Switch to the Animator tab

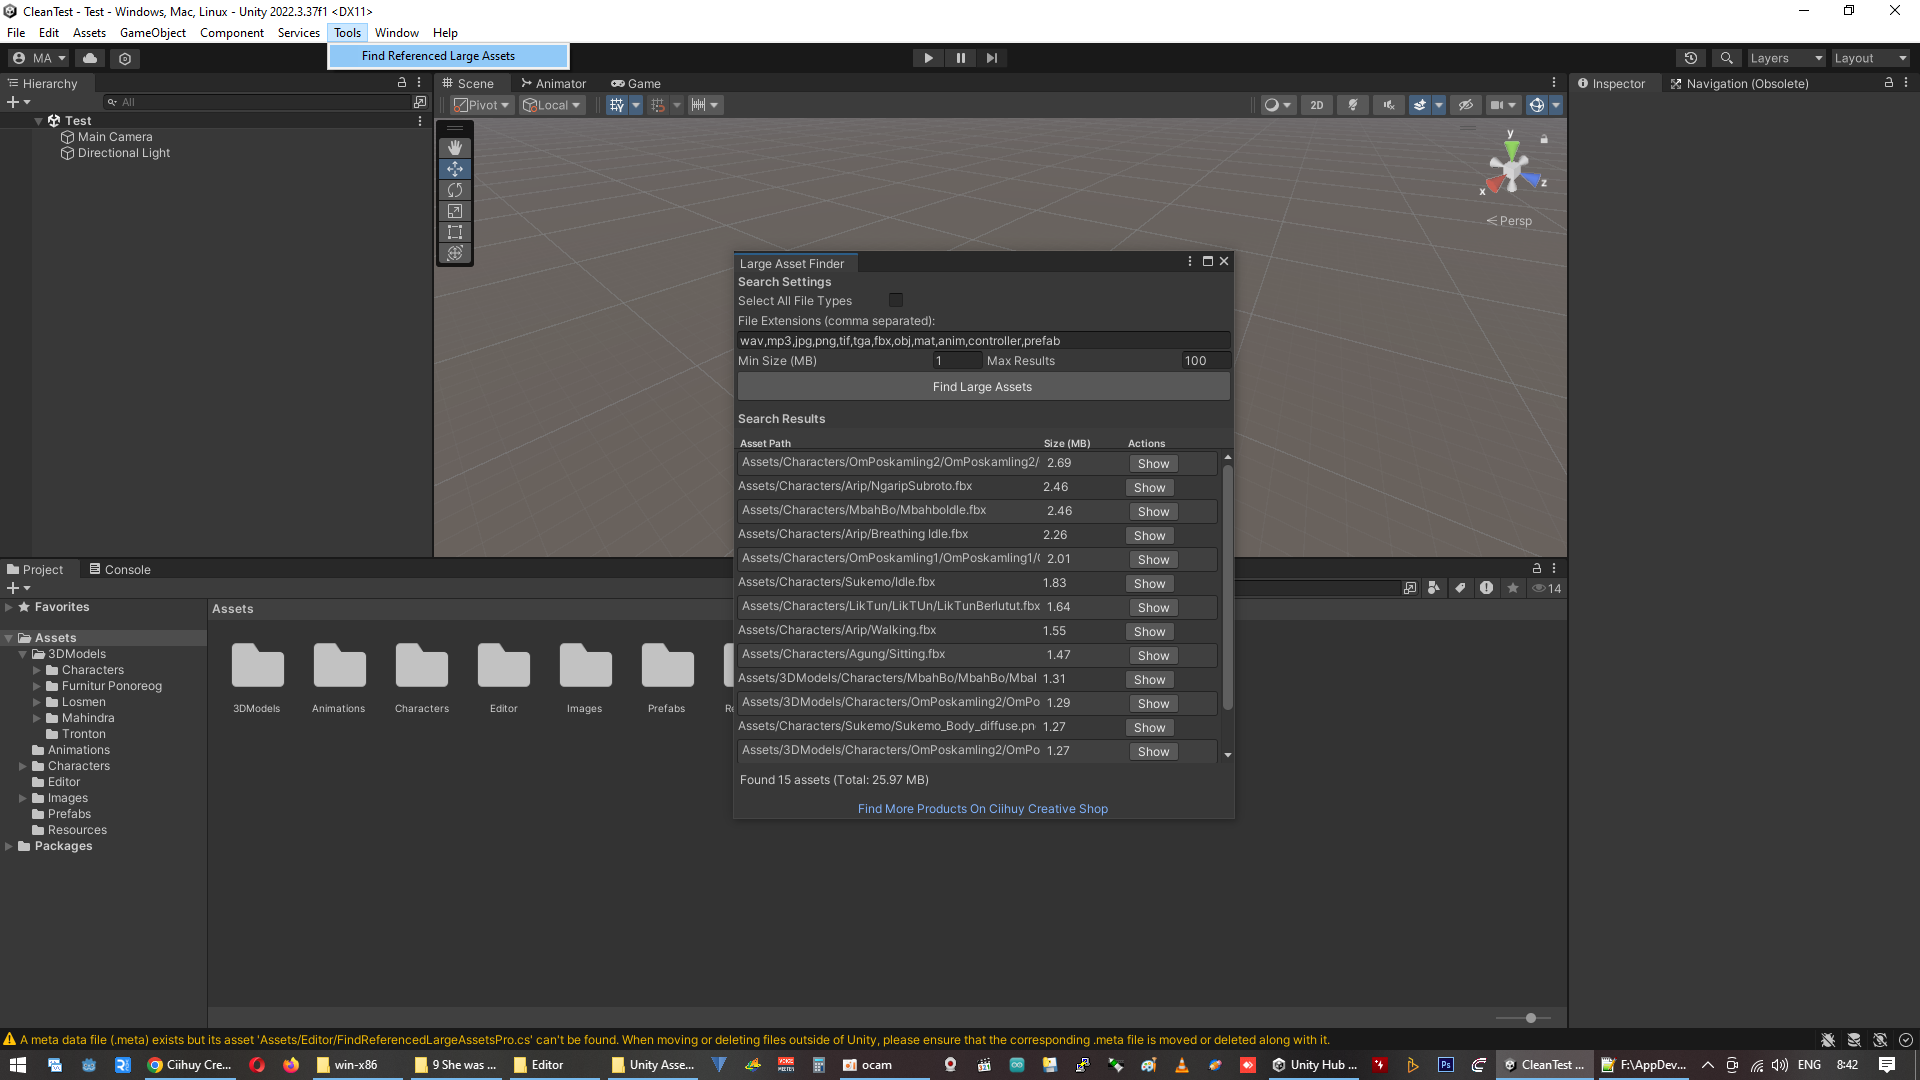(553, 83)
